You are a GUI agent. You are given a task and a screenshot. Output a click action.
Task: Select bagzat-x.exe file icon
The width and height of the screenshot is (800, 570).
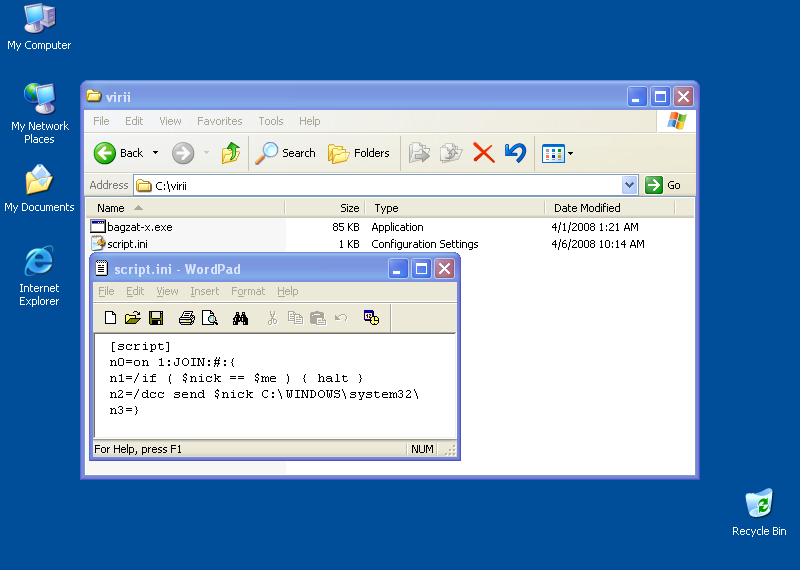click(97, 227)
